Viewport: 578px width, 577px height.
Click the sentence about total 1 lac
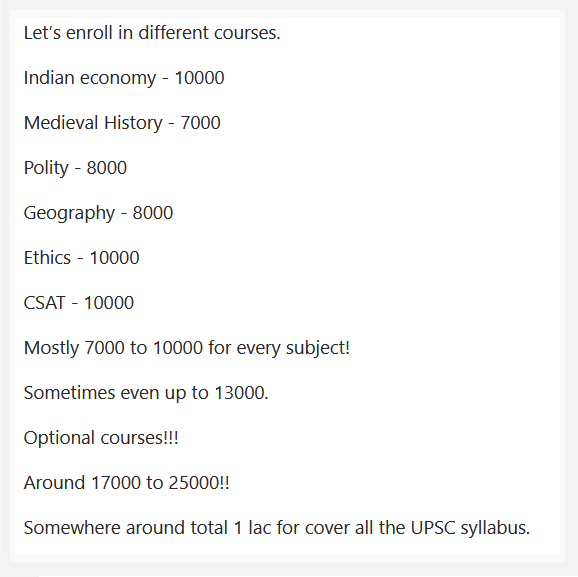pyautogui.click(x=276, y=528)
